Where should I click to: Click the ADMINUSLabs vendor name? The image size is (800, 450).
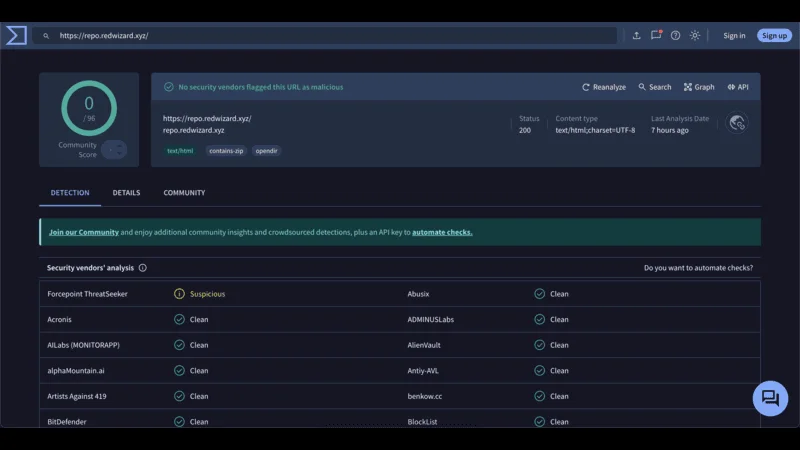tap(430, 319)
